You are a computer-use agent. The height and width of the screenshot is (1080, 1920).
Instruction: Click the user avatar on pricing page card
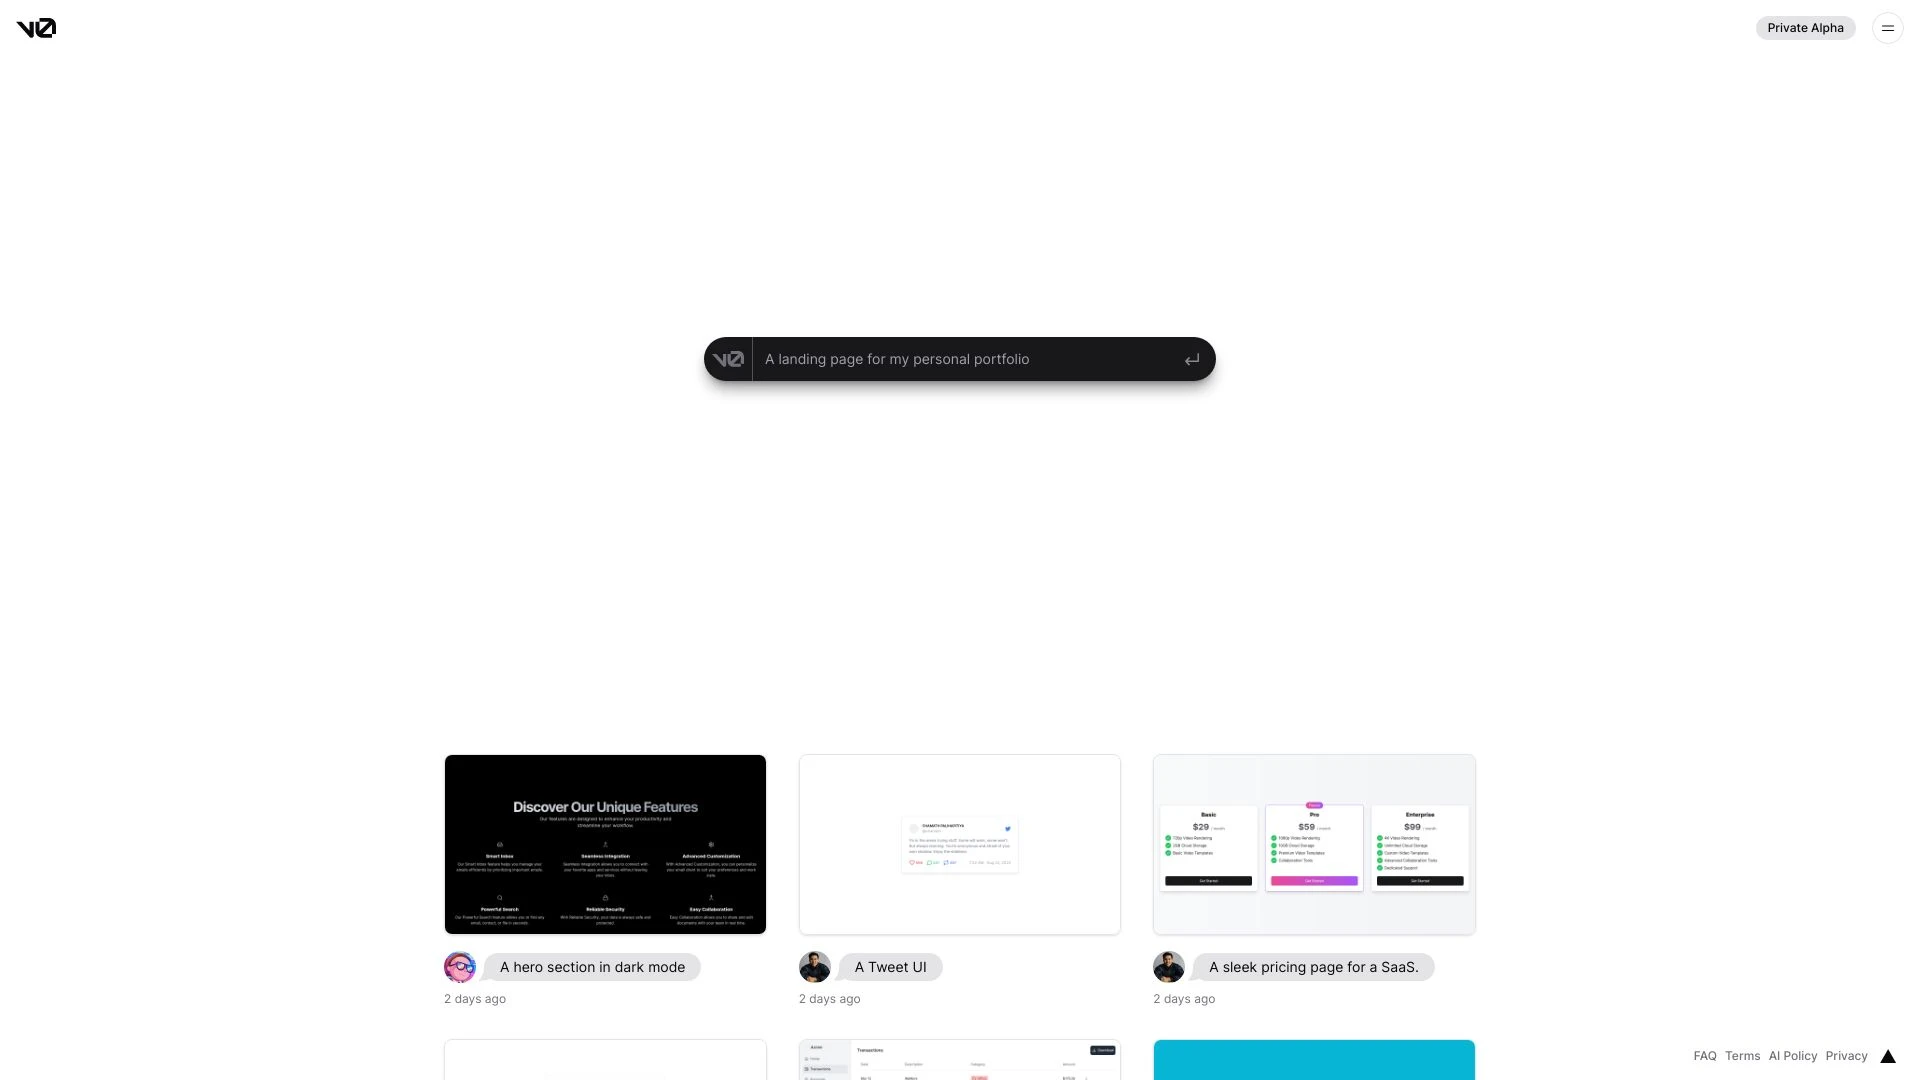tap(1166, 967)
